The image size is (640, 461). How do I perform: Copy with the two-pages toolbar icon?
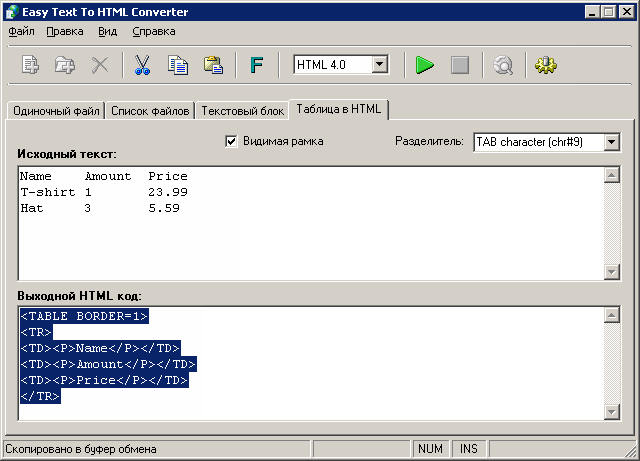tap(178, 65)
